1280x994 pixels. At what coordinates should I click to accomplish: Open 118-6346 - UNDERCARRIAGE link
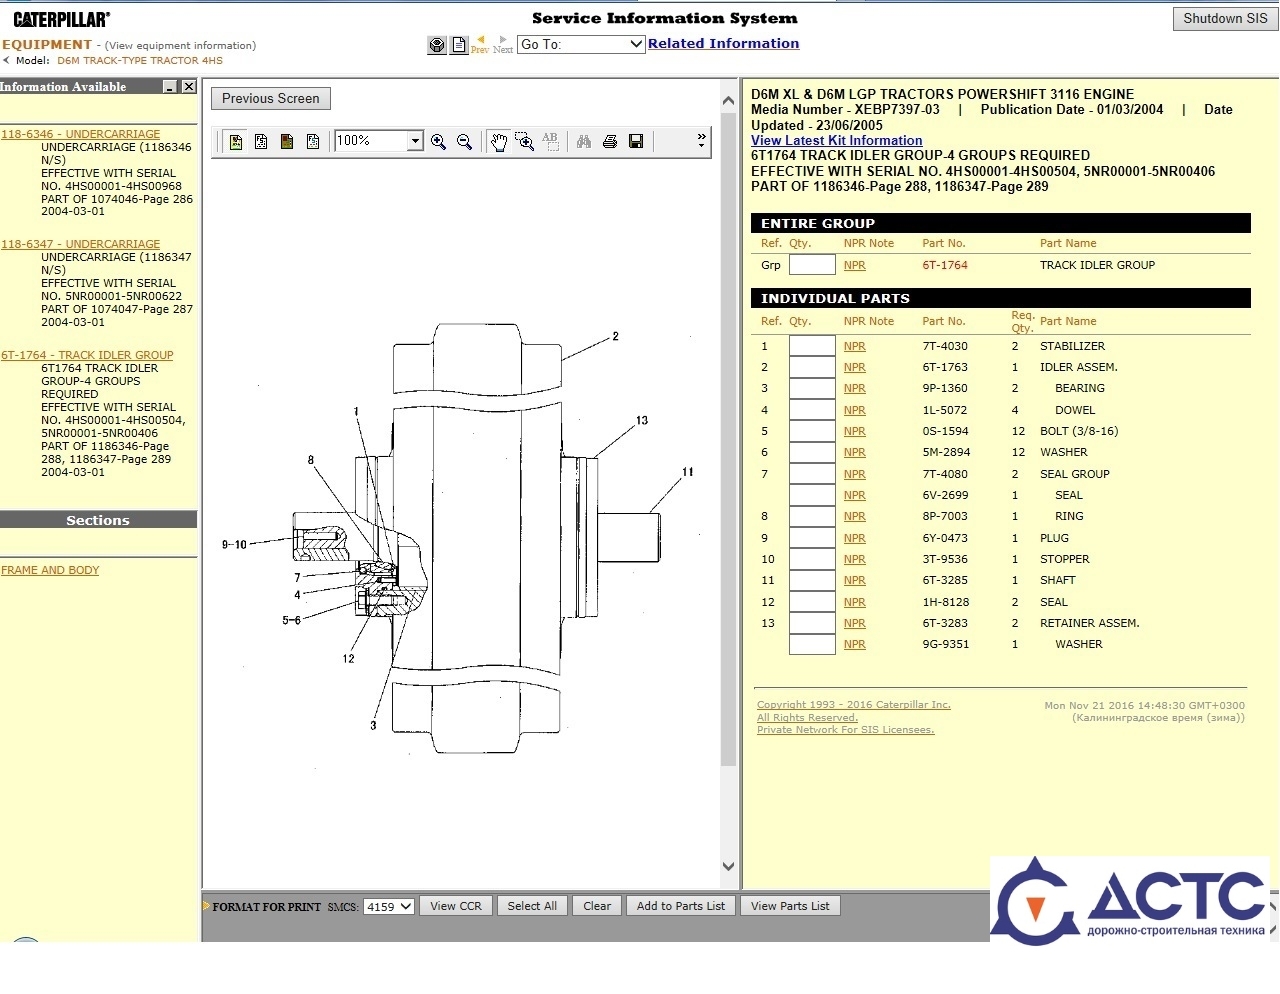(x=80, y=134)
